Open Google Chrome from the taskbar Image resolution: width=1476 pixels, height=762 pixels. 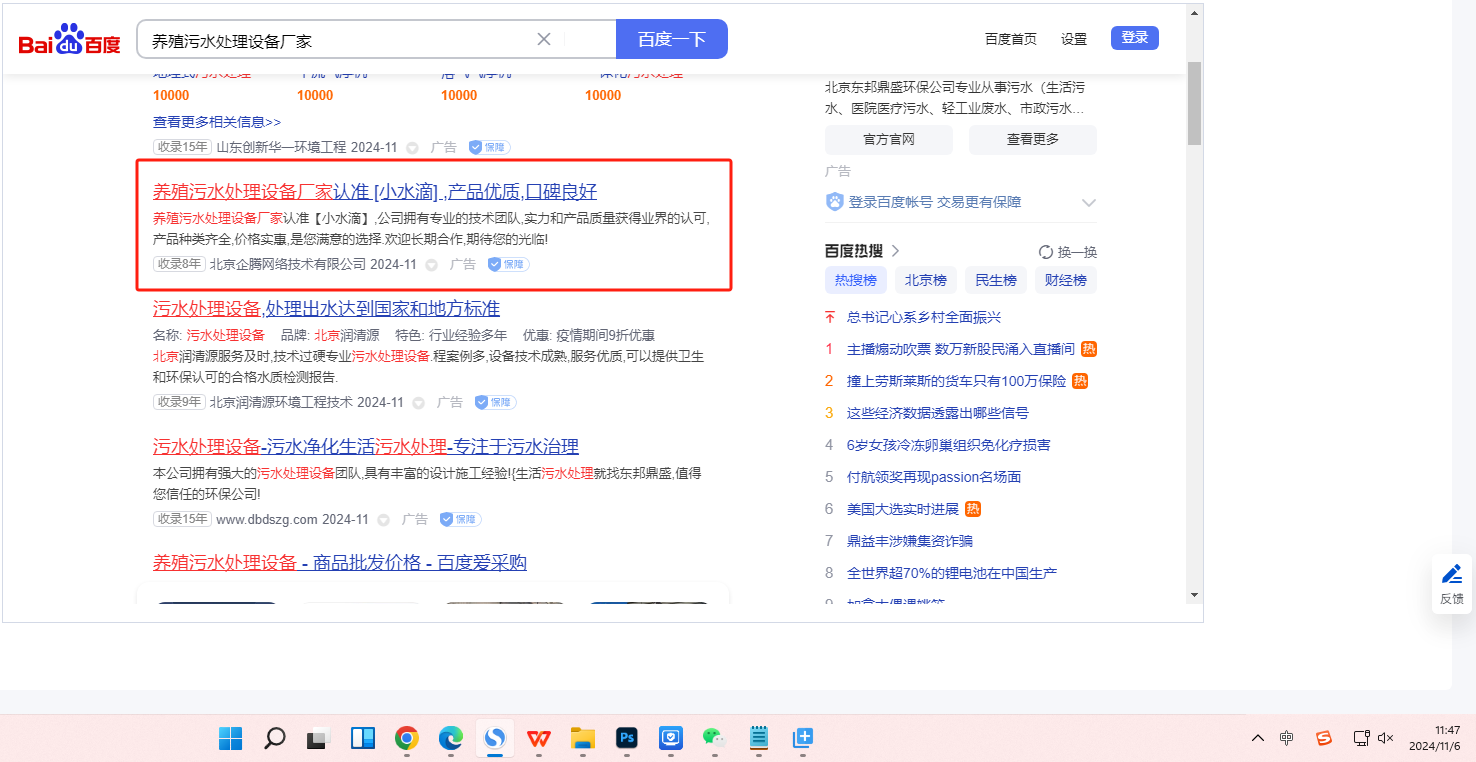tap(406, 738)
